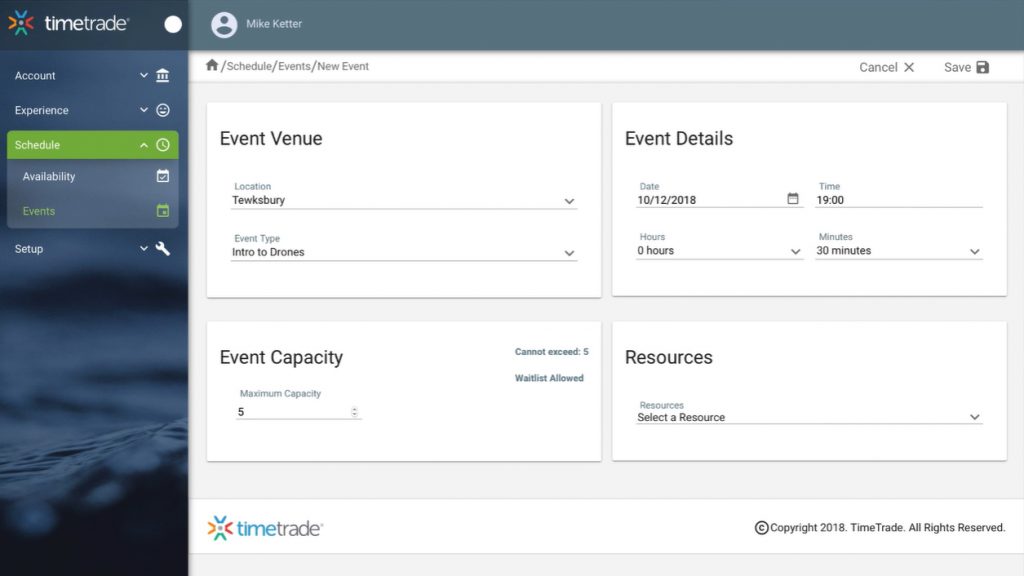This screenshot has height=576, width=1024.
Task: Toggle the white circle sidebar switch
Action: 173,24
